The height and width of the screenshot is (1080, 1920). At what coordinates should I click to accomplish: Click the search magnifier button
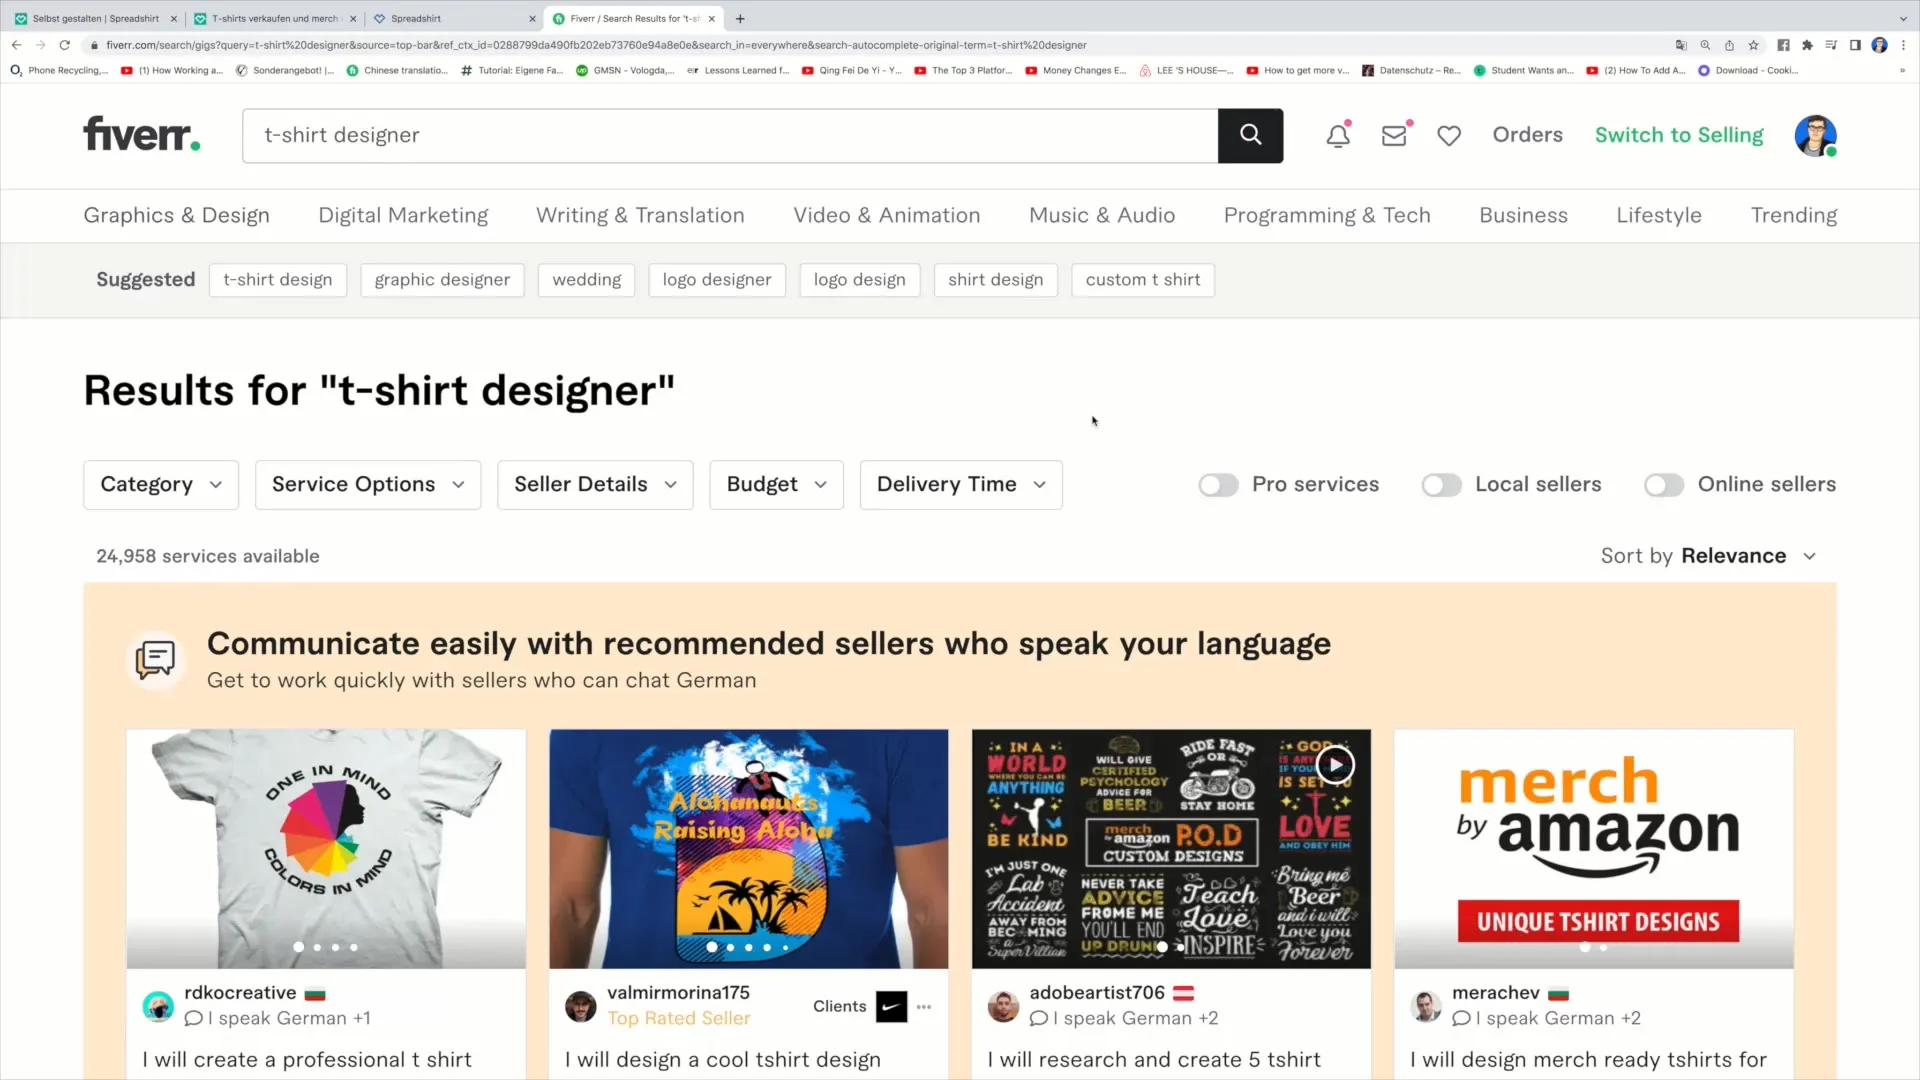tap(1250, 135)
